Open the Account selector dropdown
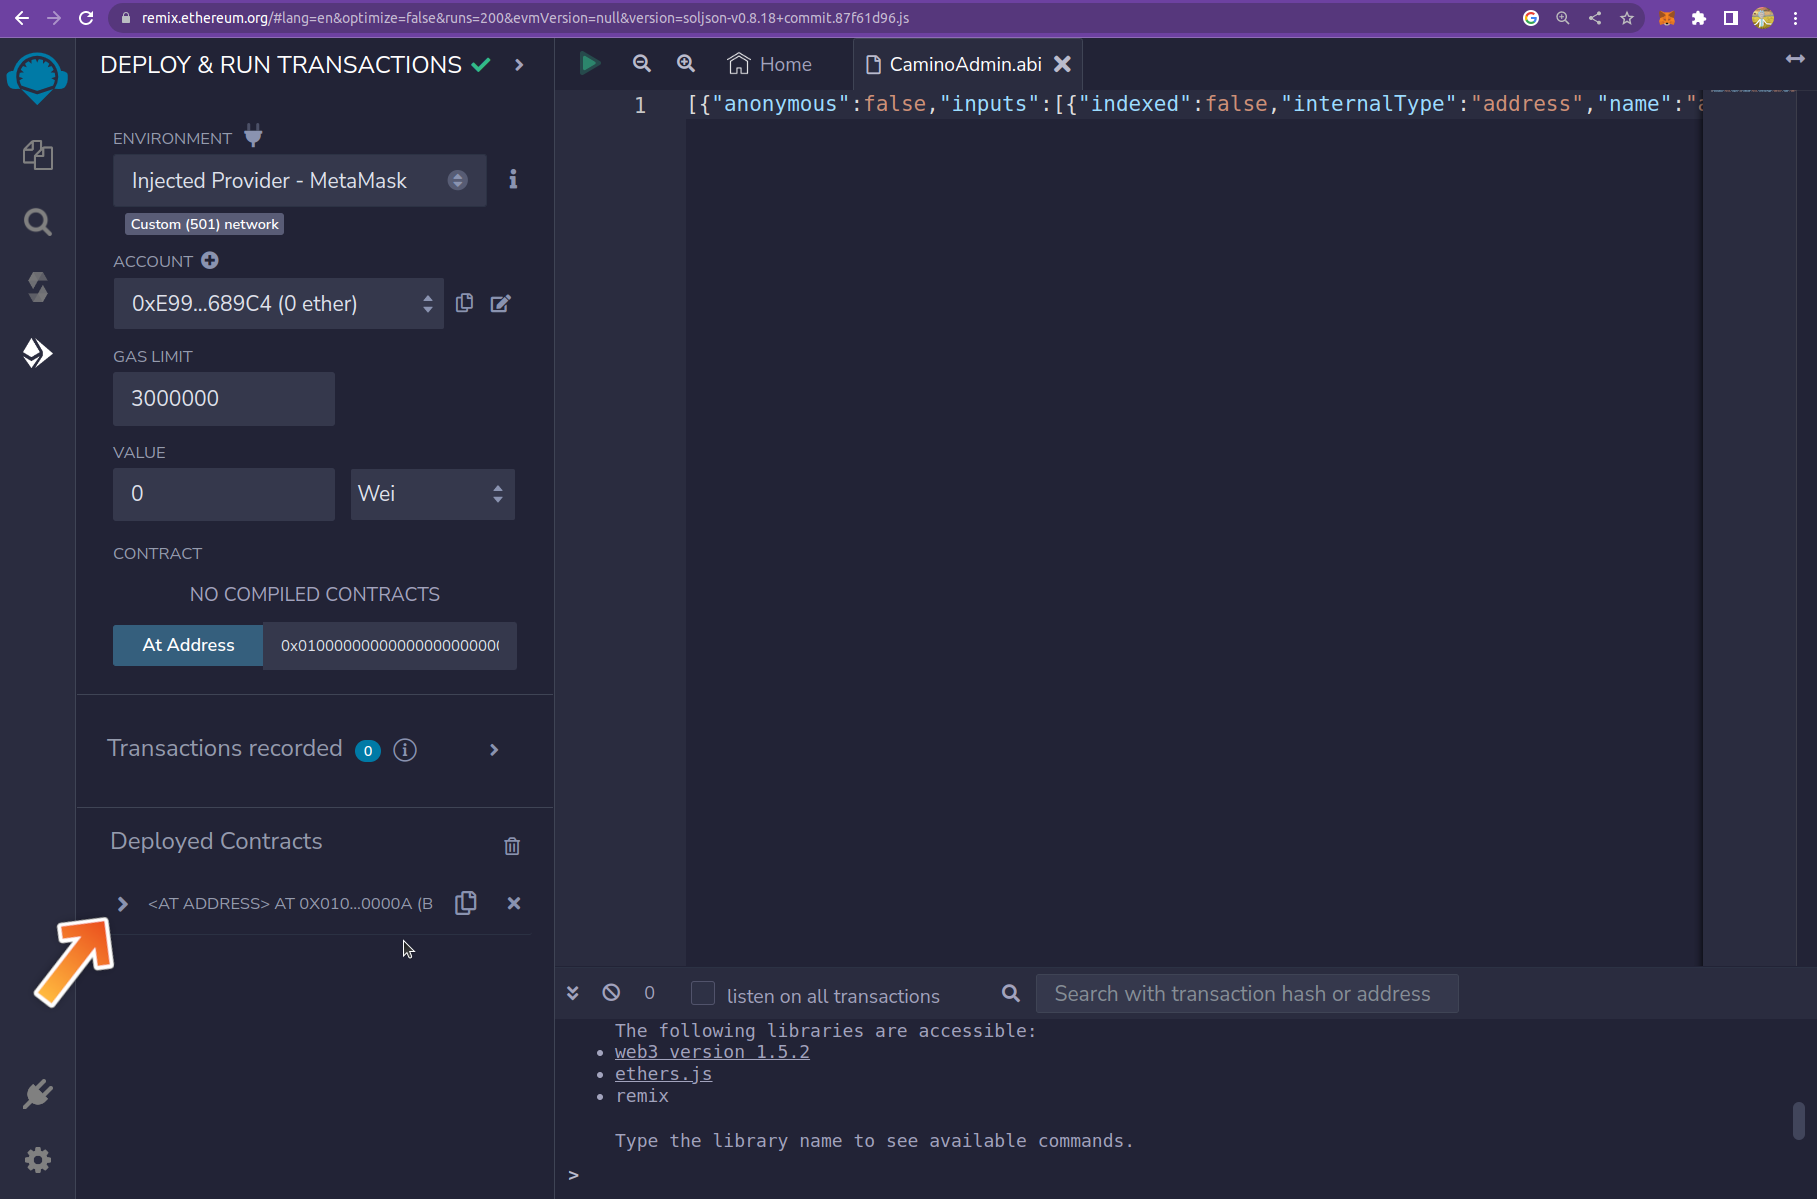Viewport: 1817px width, 1199px height. [x=278, y=304]
